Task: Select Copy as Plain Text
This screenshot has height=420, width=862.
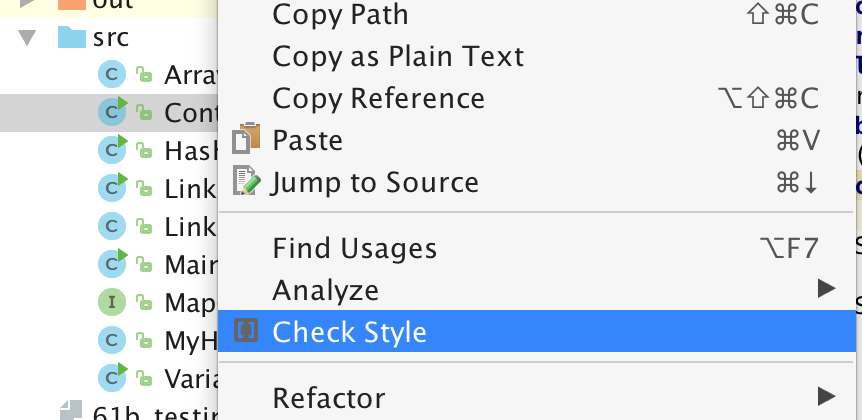Action: coord(398,56)
